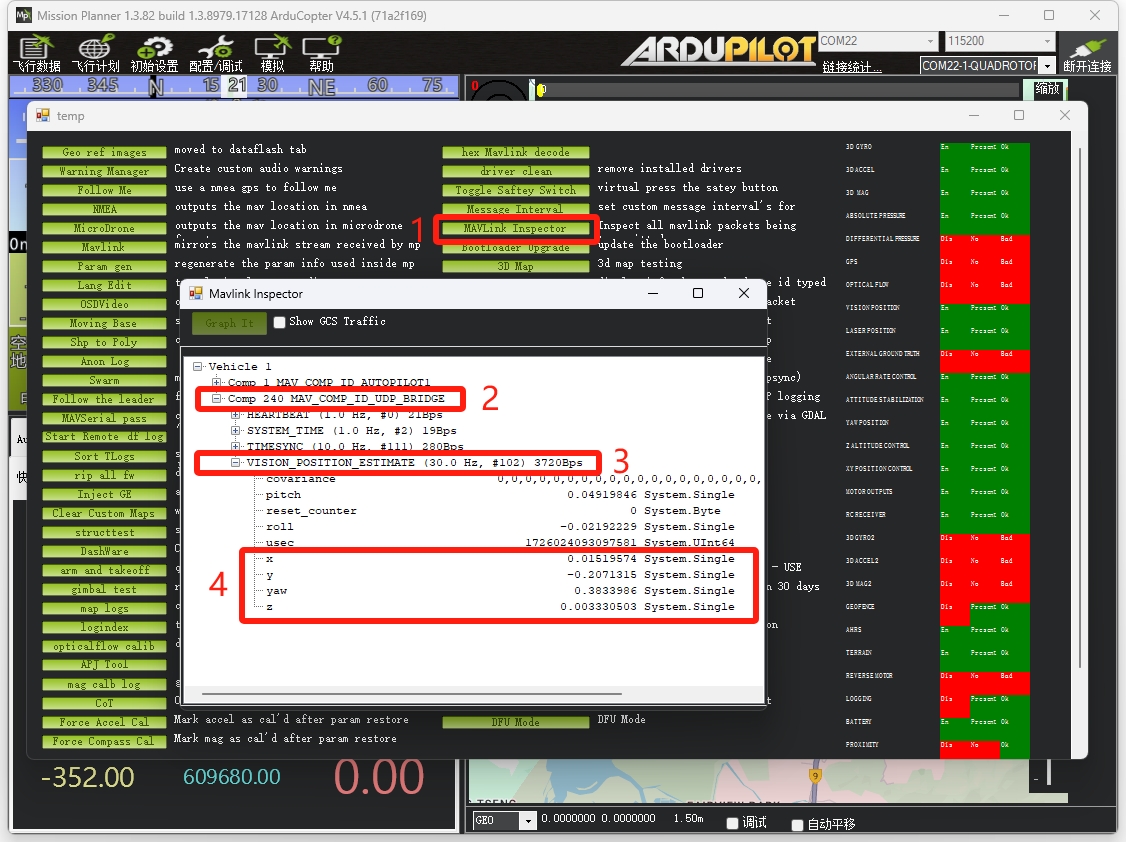The width and height of the screenshot is (1126, 842).
Task: Click the temp window title icon
Action: point(43,116)
